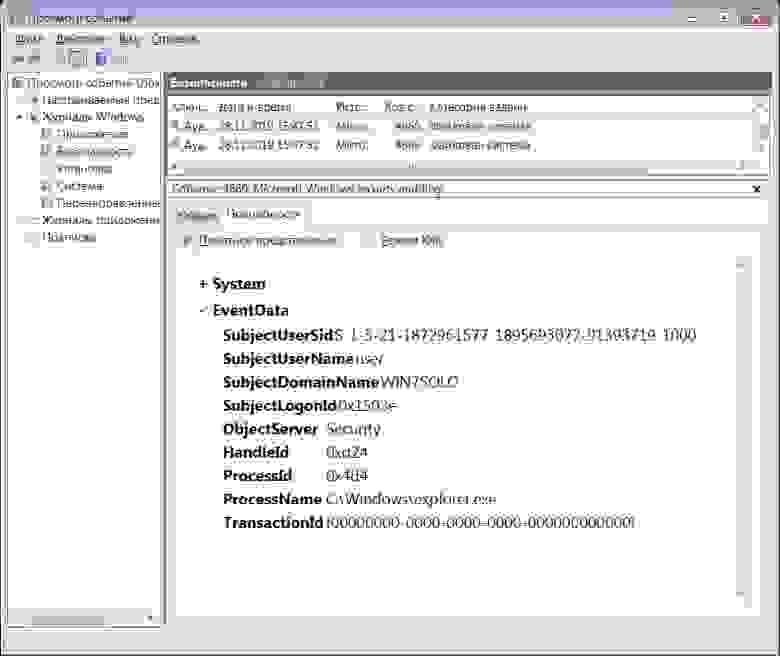Click the HandleId field label

[x=256, y=453]
